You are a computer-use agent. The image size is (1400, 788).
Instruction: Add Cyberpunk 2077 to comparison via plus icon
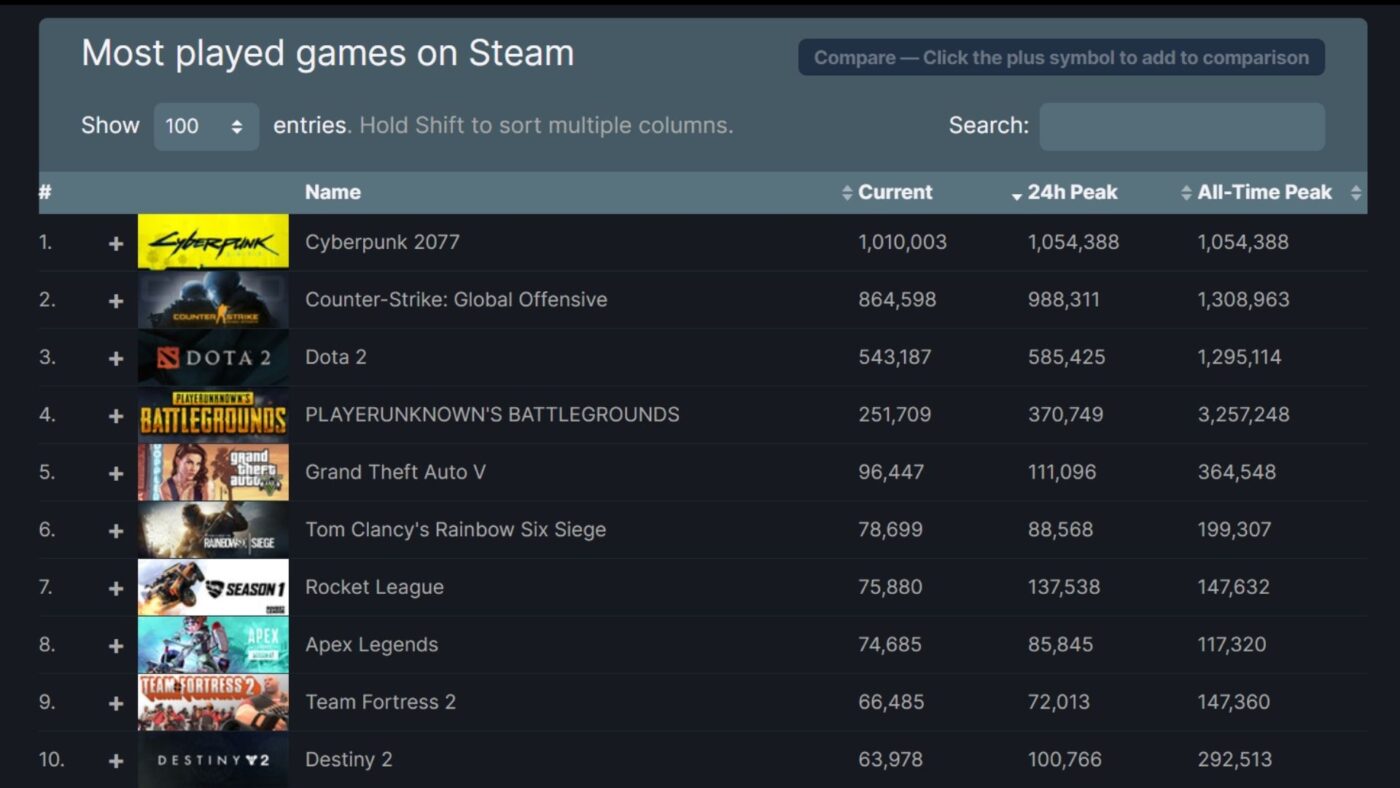pos(116,242)
